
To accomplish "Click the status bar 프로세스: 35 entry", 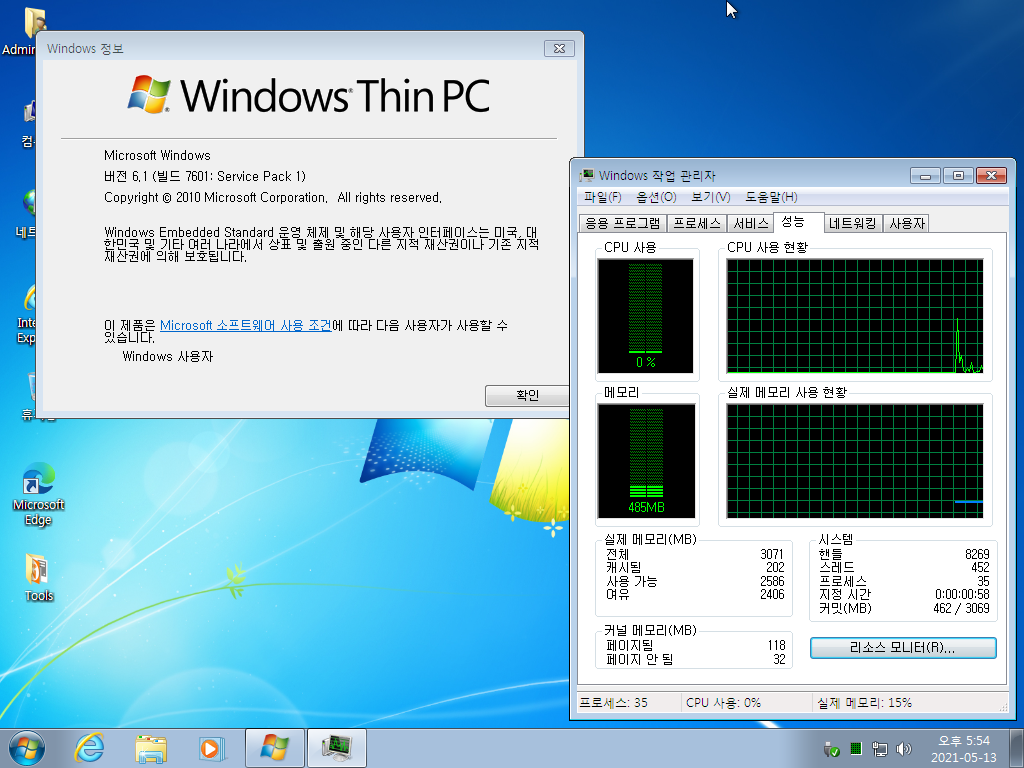I will (x=613, y=703).
